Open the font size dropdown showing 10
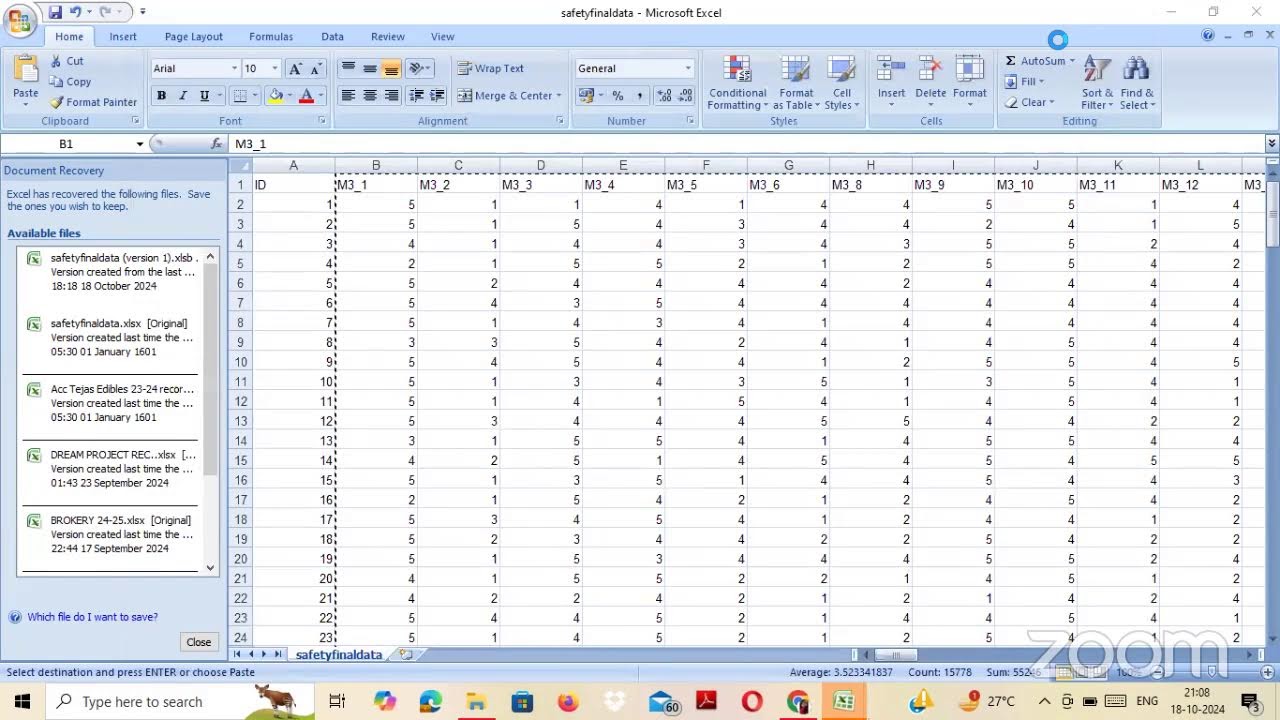The width and height of the screenshot is (1280, 720). pyautogui.click(x=274, y=69)
